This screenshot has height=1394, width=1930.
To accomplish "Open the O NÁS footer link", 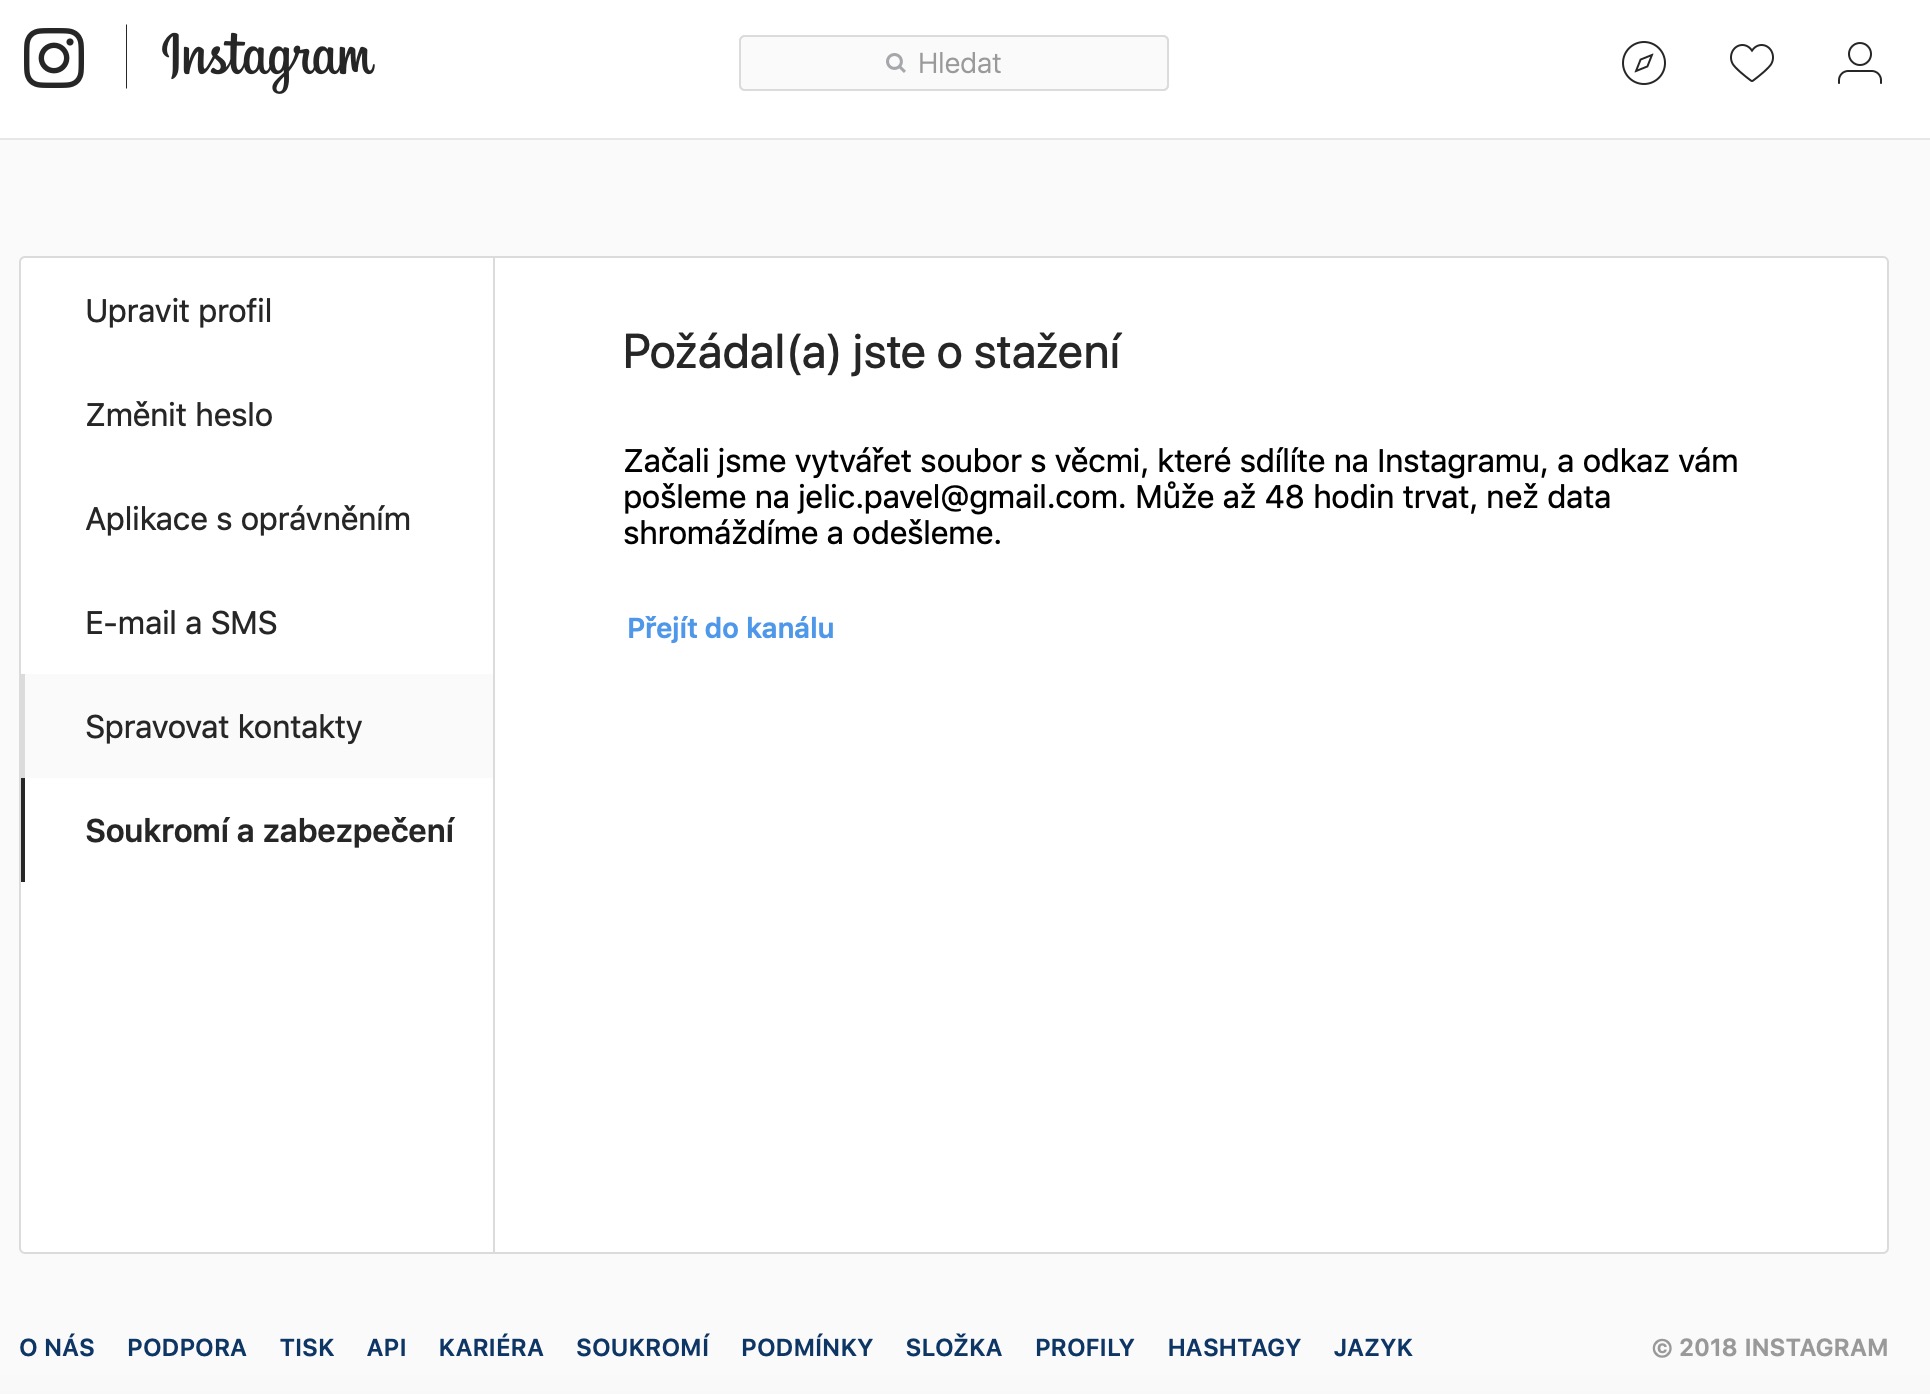I will click(x=57, y=1347).
